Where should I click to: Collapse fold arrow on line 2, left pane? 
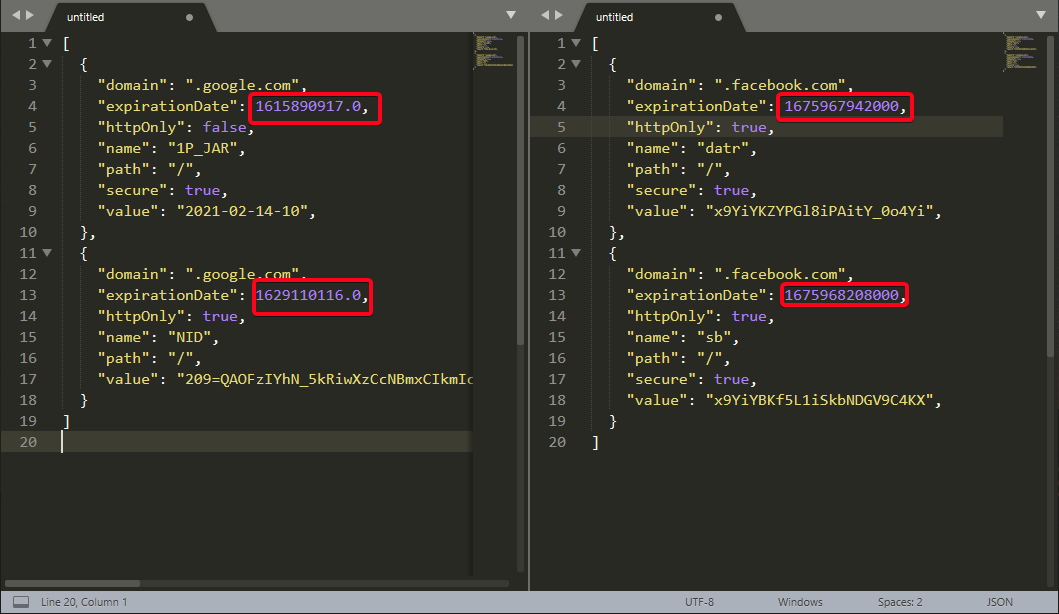(x=47, y=64)
